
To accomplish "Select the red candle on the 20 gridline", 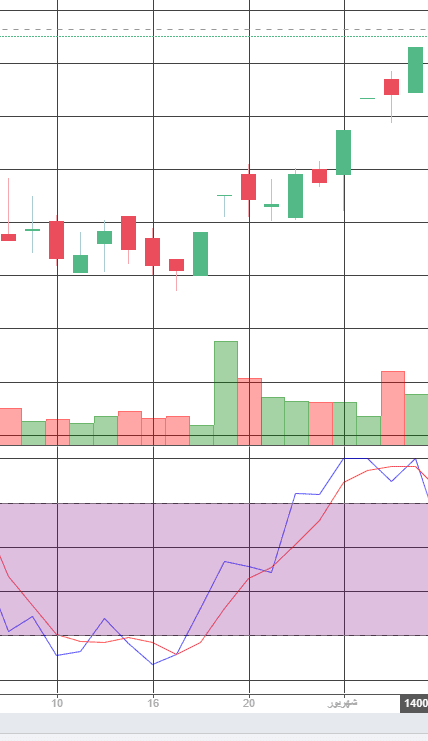I will [248, 187].
